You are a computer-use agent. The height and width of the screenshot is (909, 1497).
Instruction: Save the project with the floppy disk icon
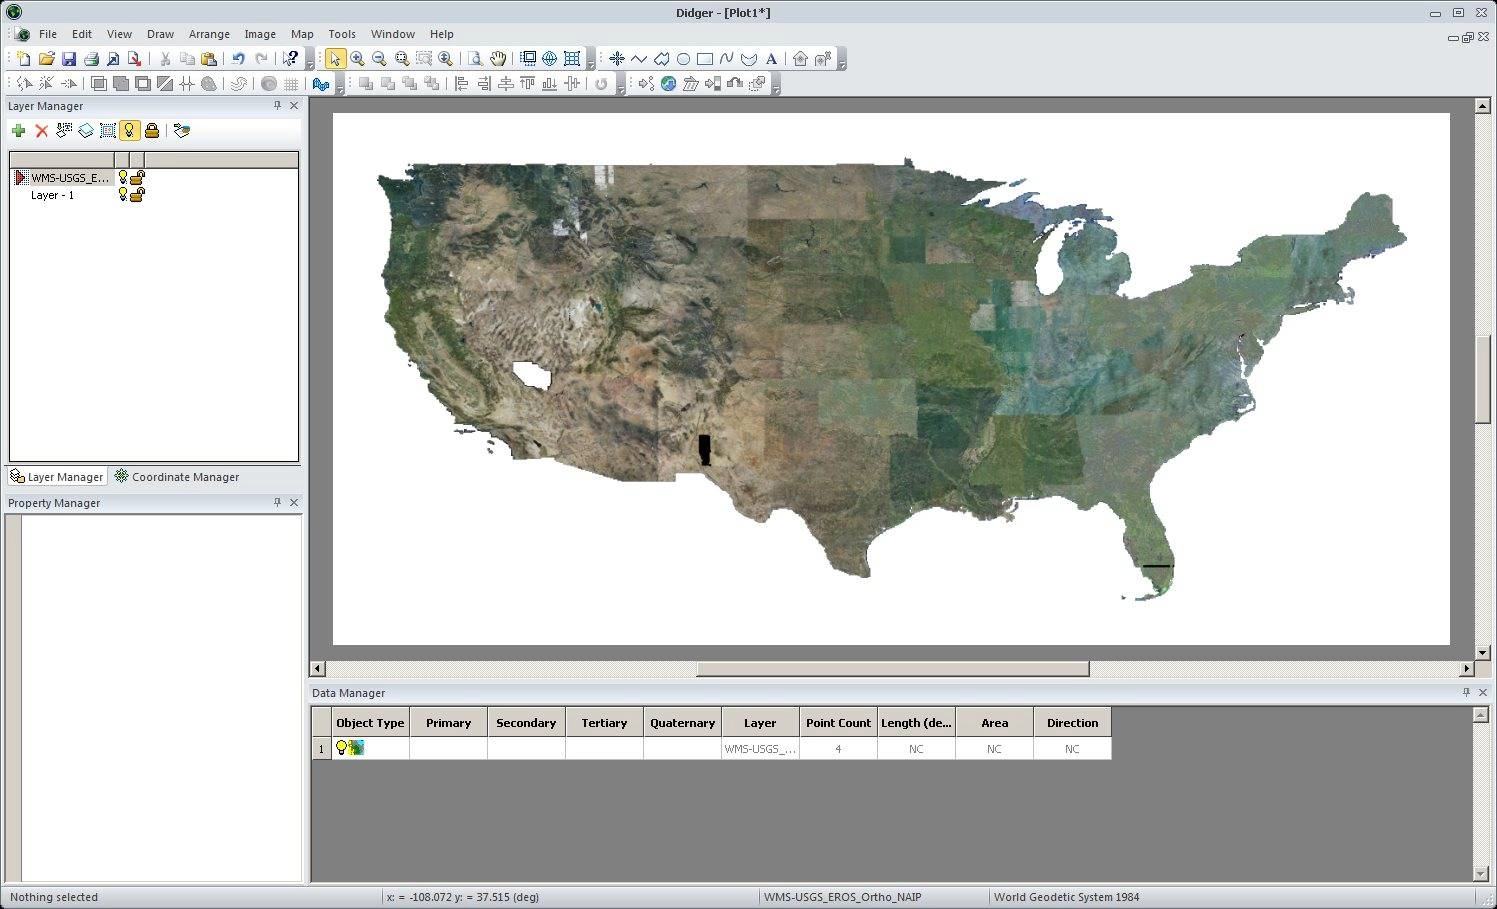coord(68,59)
